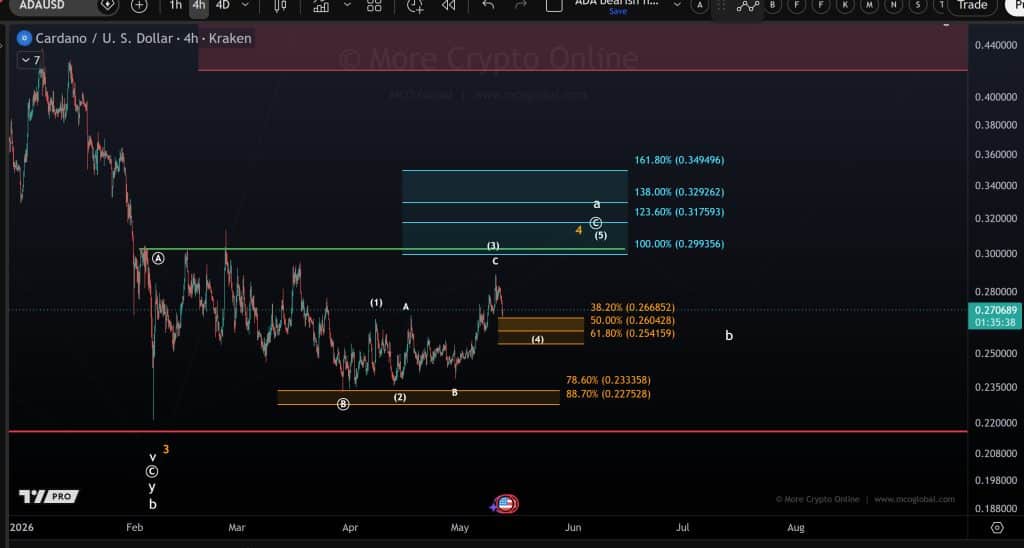This screenshot has height=548, width=1024.
Task: Open the TradingView PRO logo
Action: pos(49,496)
